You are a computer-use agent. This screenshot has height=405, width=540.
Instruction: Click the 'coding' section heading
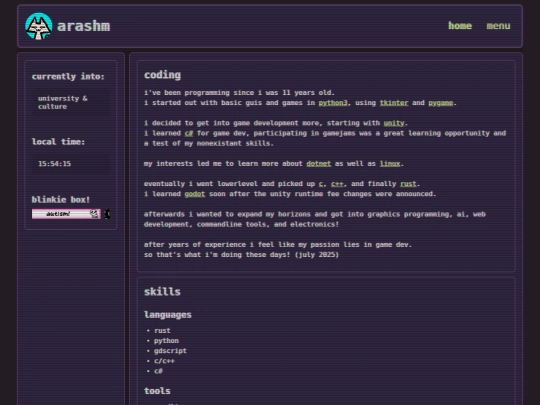[x=162, y=75]
